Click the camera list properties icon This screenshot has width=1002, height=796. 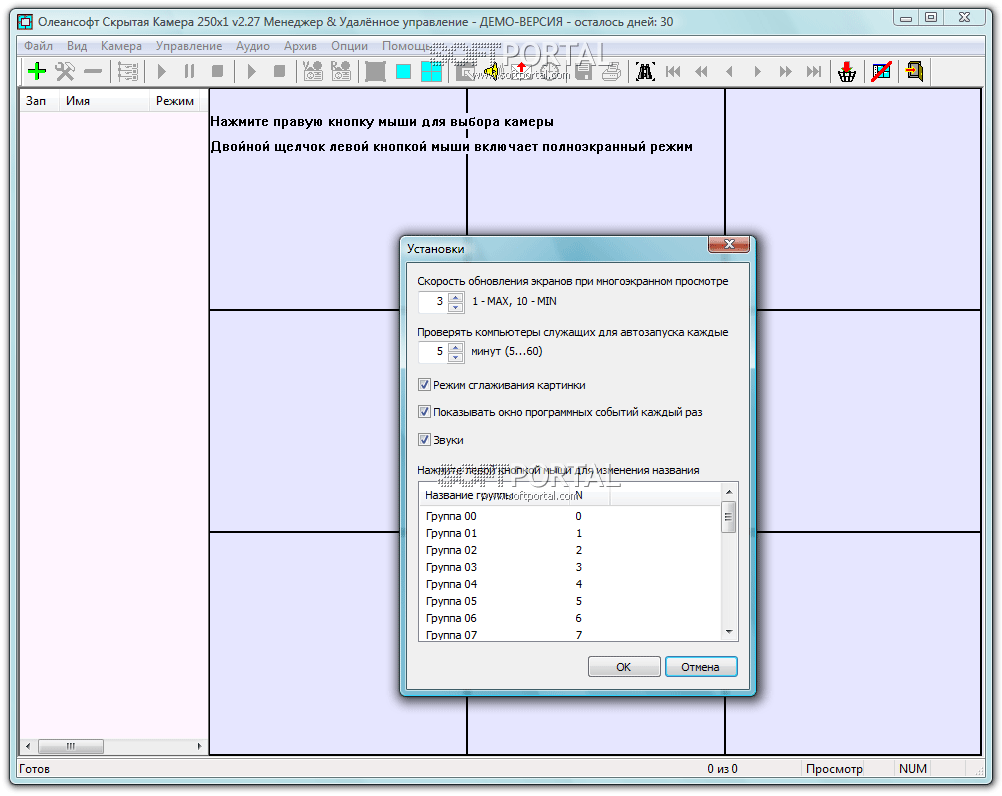click(127, 71)
